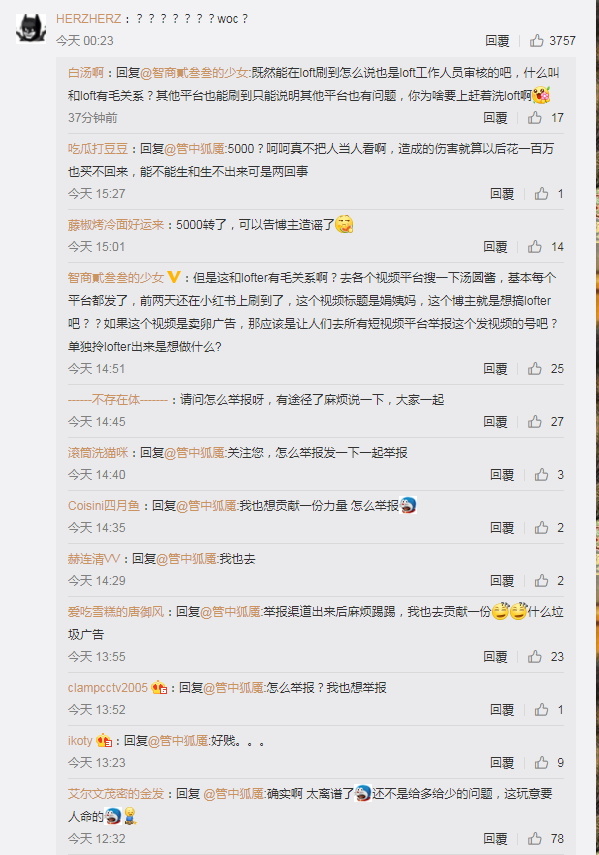599x855 pixels.
Task: Open clampcctv2005's profile link
Action: pos(107,688)
